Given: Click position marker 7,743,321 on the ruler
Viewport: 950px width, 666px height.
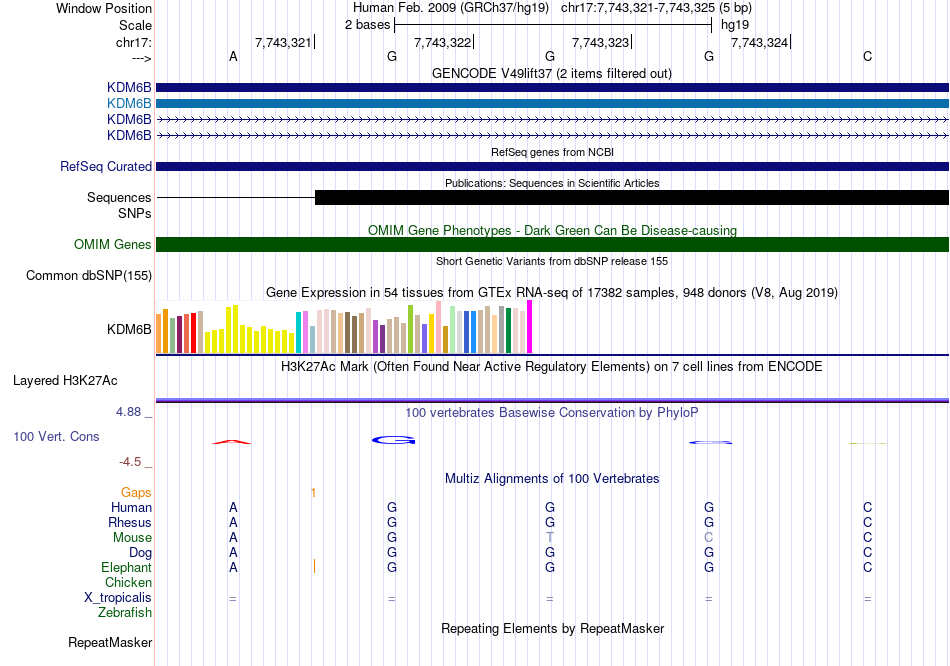Looking at the screenshot, I should point(283,42).
